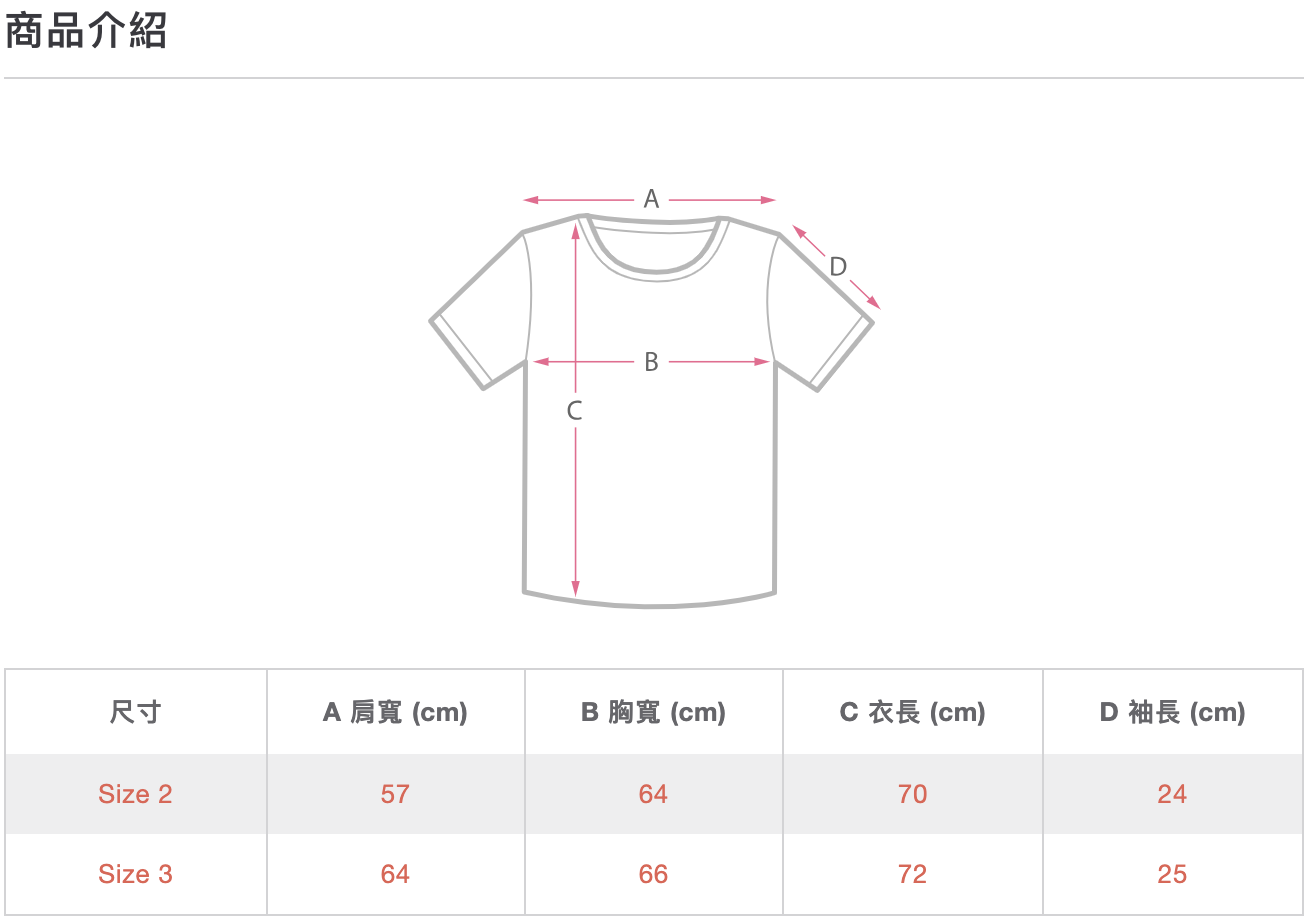Select the Size 2 row label
The height and width of the screenshot is (924, 1314).
tap(135, 794)
